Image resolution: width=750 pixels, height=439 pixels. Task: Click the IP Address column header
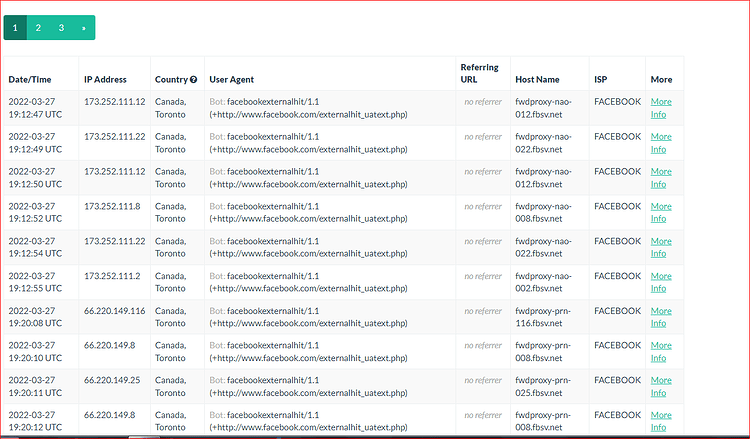click(105, 79)
